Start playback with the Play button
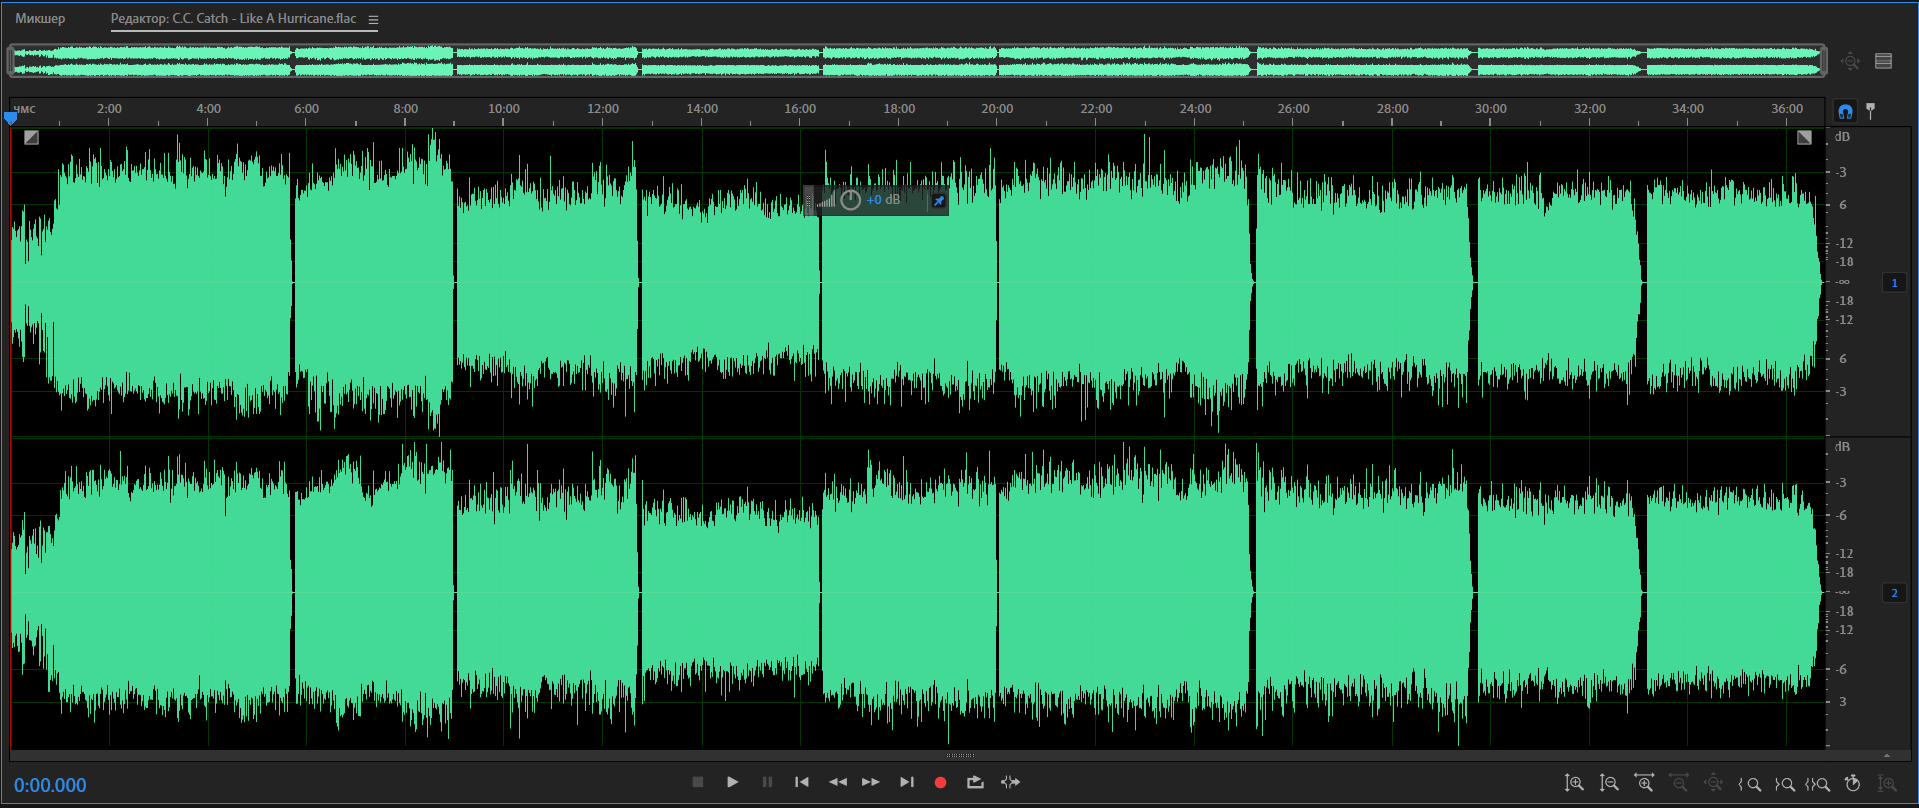Viewport: 1919px width, 808px height. [732, 782]
